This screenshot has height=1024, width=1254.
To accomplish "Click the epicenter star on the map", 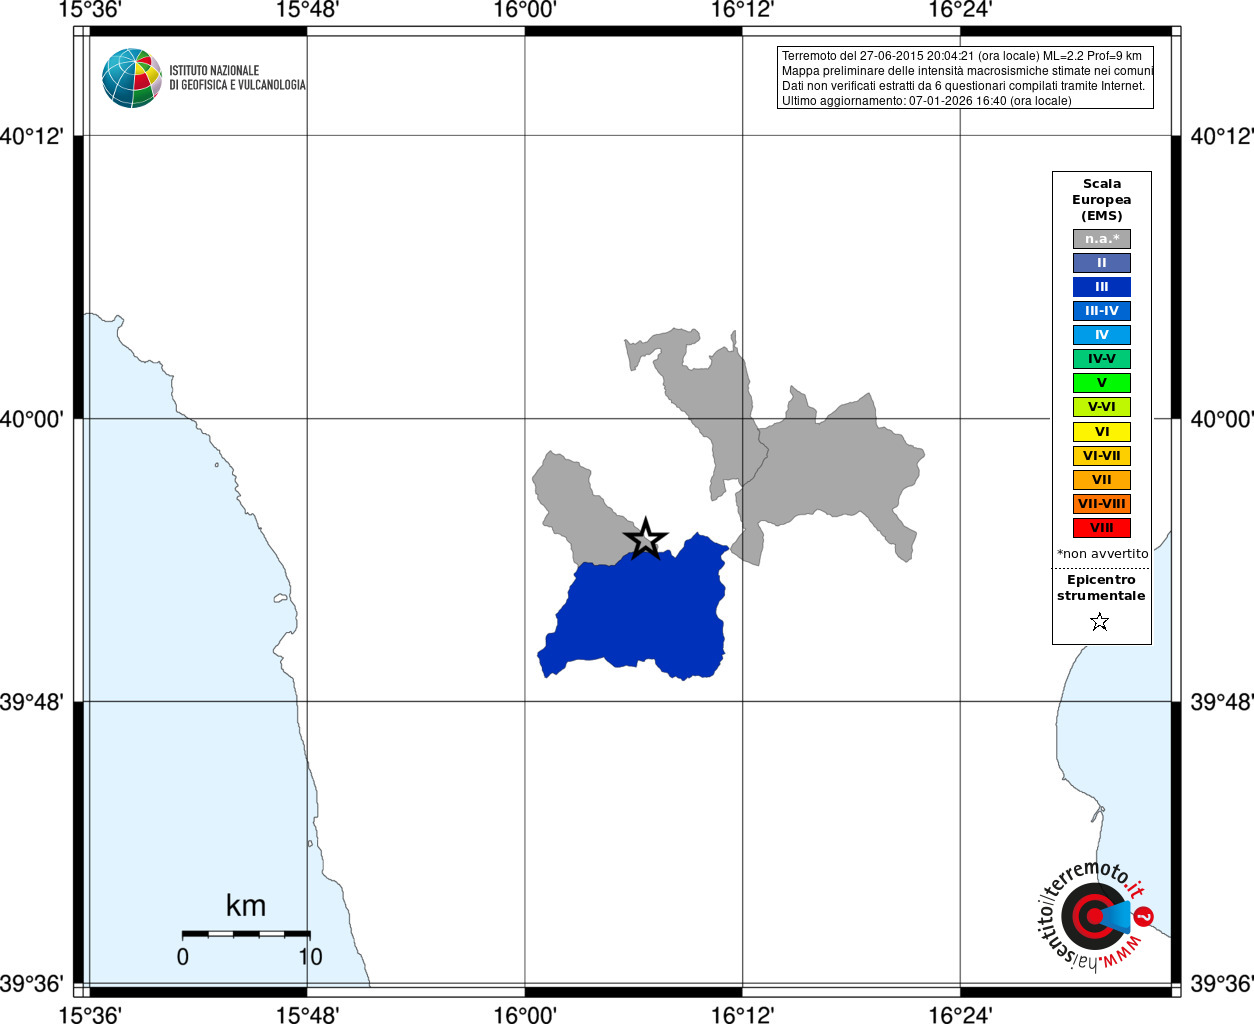I will (646, 539).
